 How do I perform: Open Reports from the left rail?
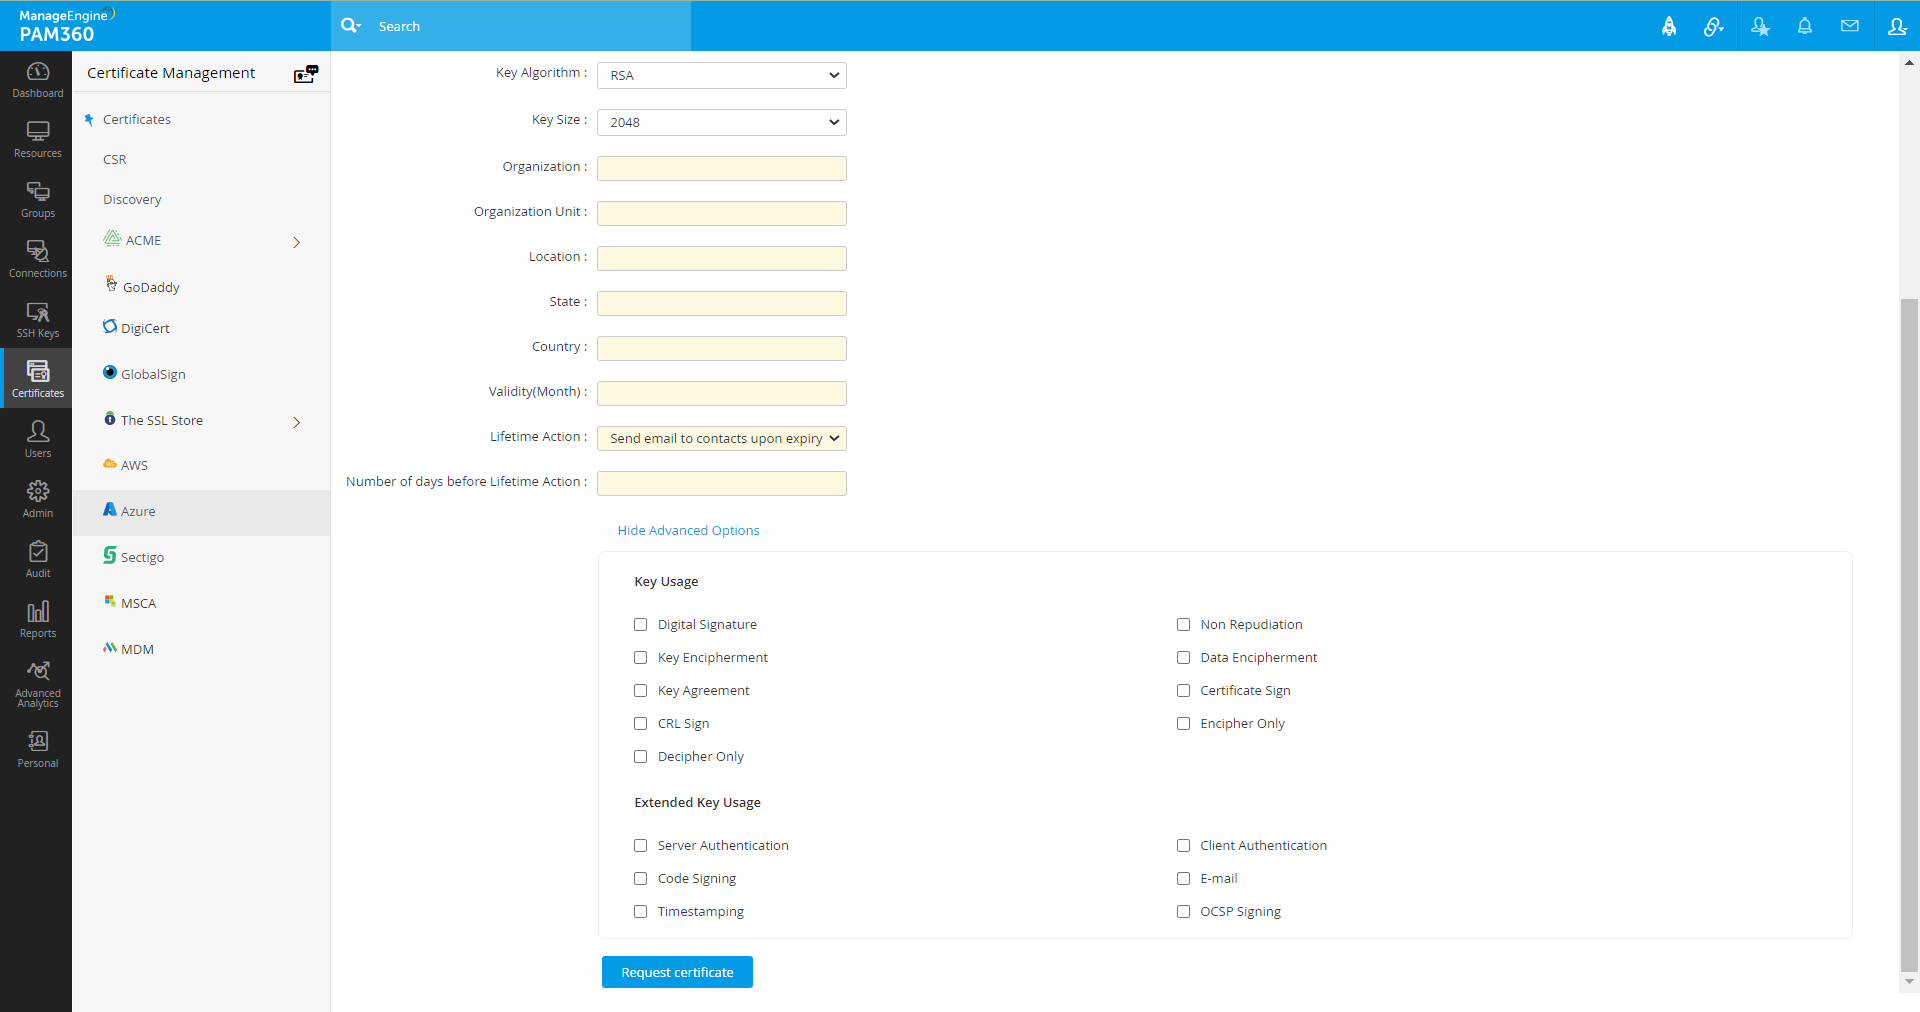point(38,619)
